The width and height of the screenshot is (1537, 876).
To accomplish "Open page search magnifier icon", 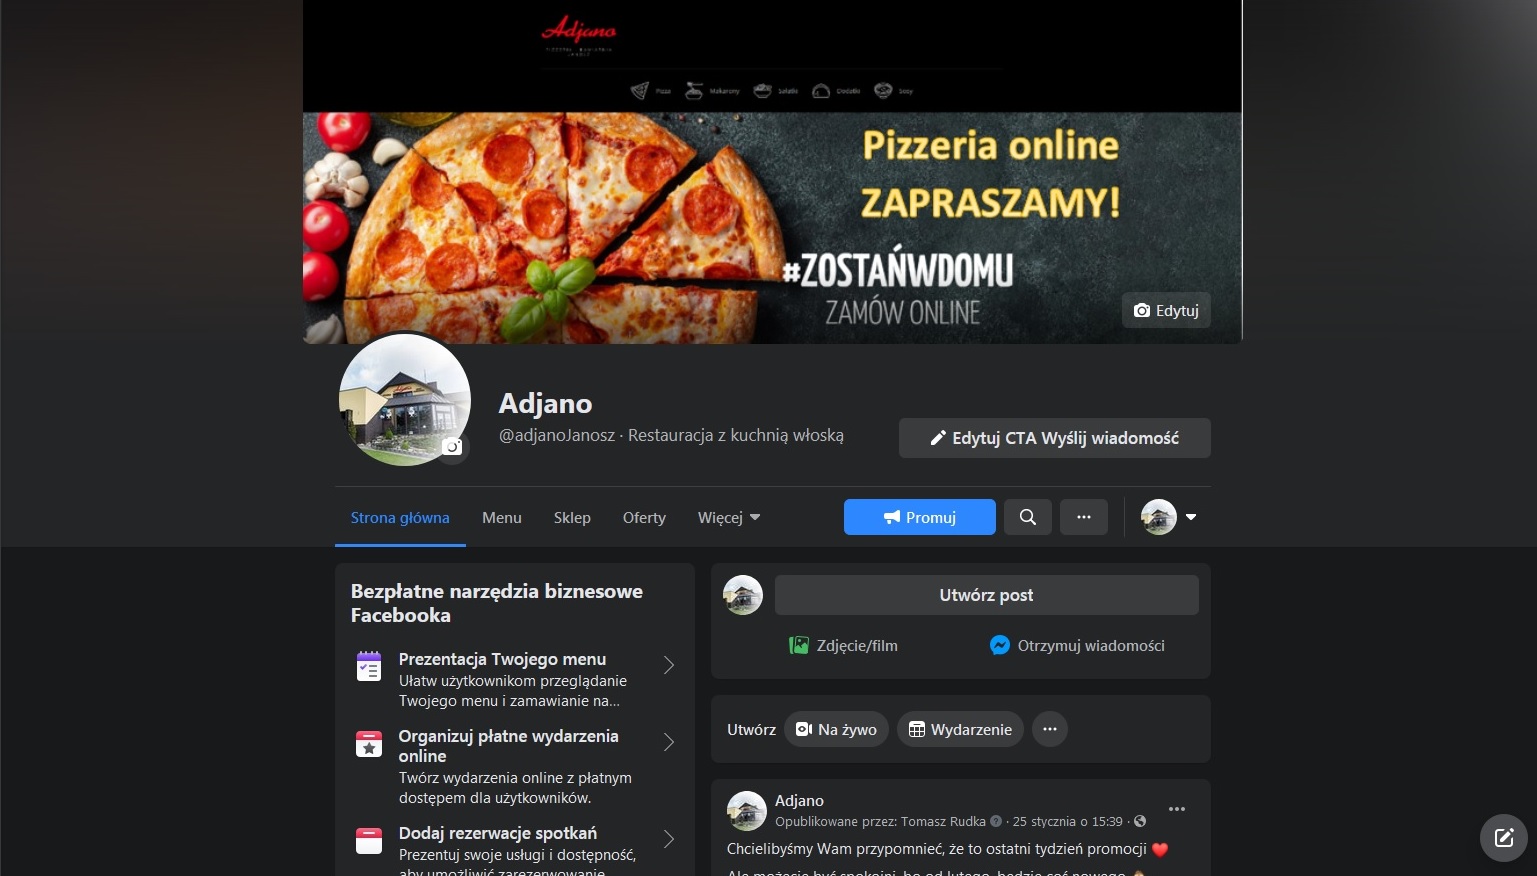I will pos(1027,517).
